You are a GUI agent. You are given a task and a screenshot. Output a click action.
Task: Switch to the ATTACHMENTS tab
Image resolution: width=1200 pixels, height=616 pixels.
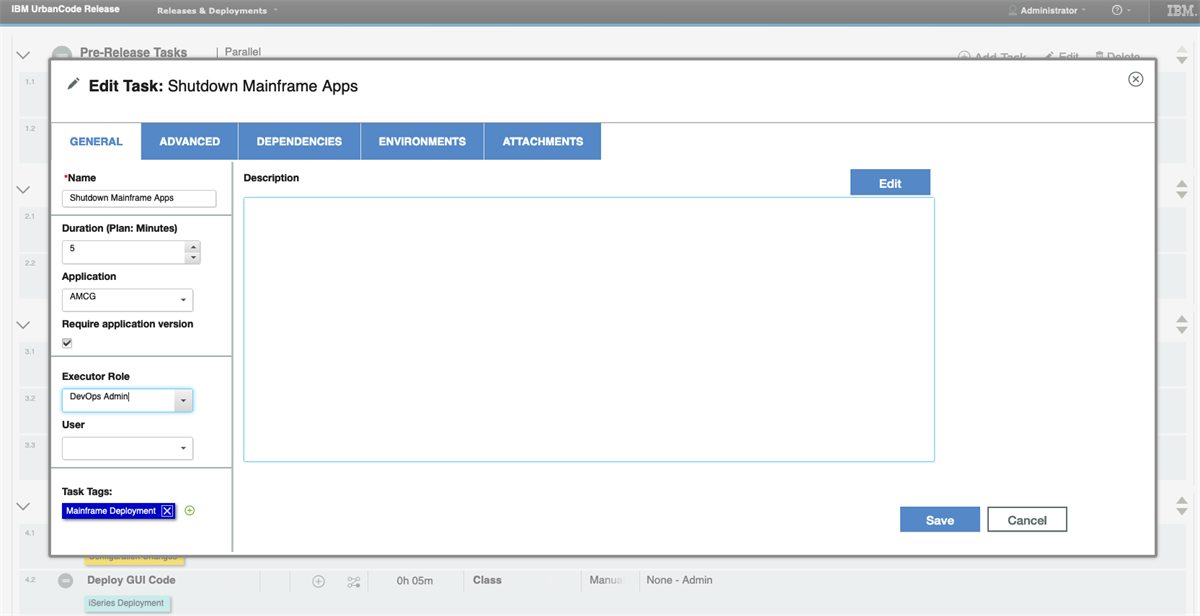click(542, 141)
